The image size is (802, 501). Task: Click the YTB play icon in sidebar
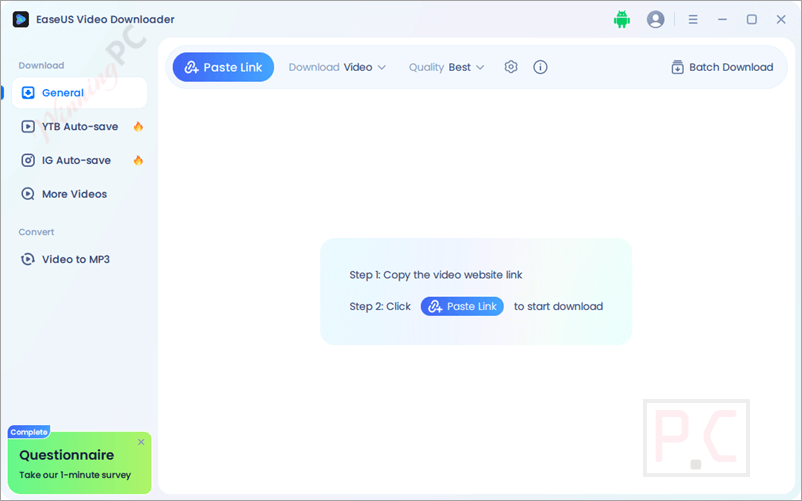(28, 126)
